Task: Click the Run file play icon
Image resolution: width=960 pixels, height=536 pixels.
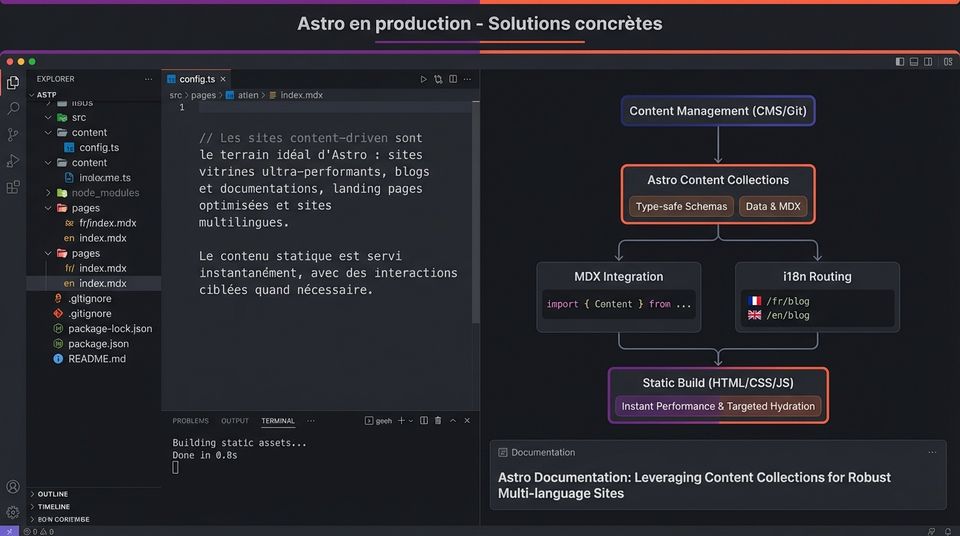Action: [423, 79]
